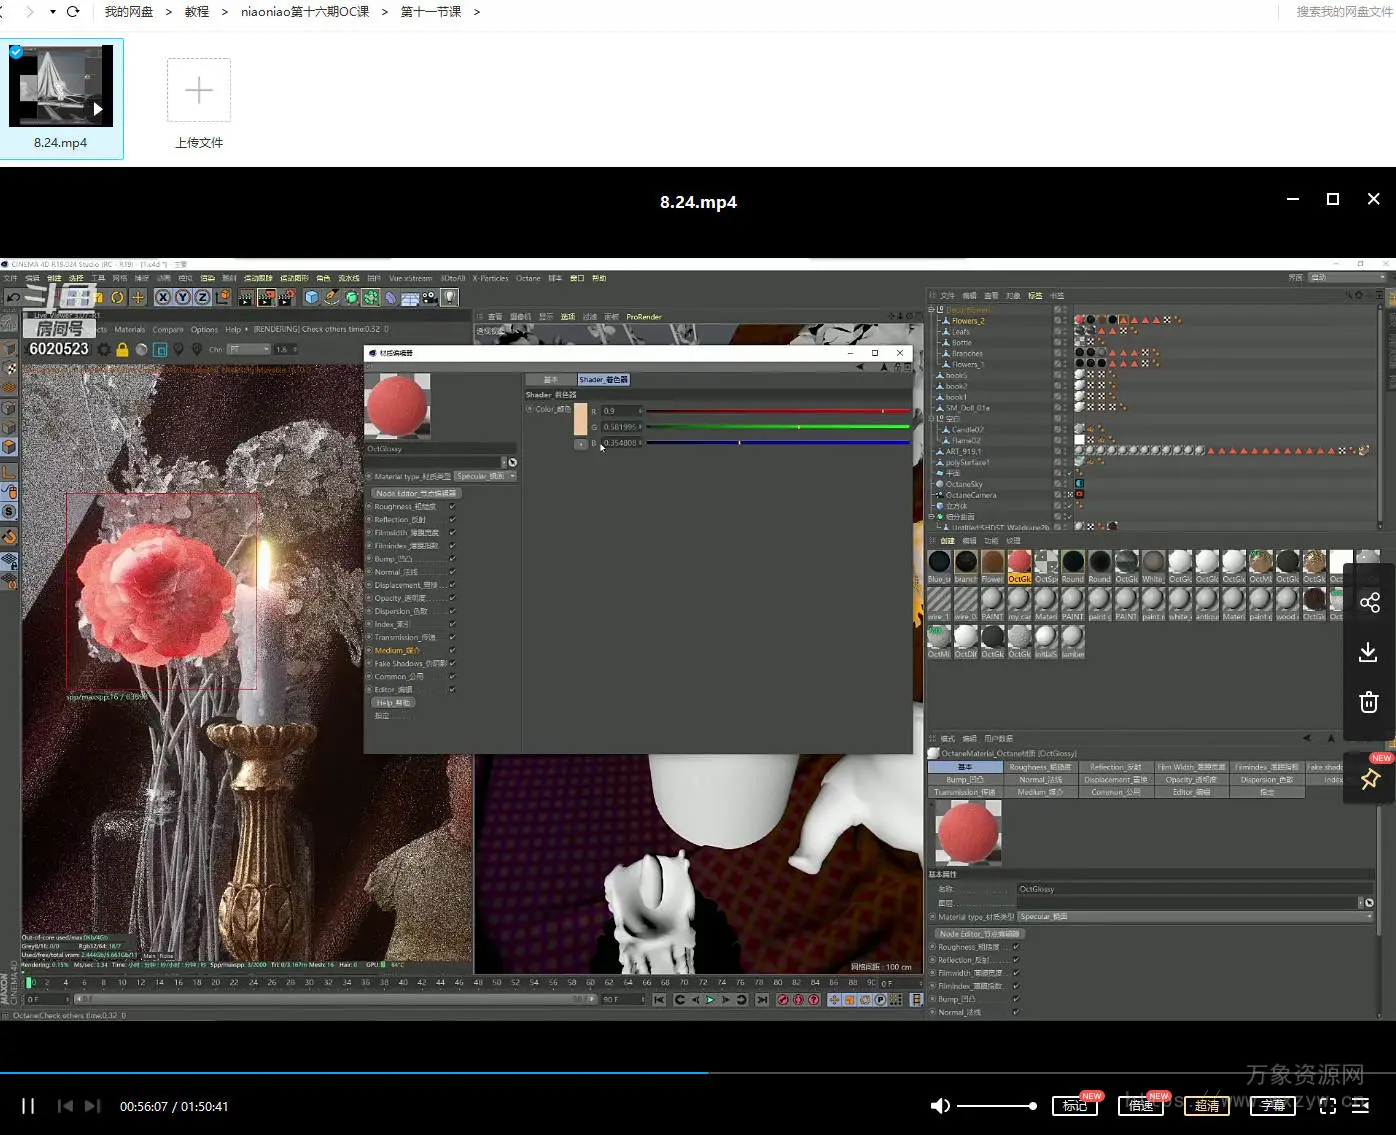This screenshot has height=1135, width=1396.
Task: Open the playlist icon in player bar
Action: pos(1361,1106)
